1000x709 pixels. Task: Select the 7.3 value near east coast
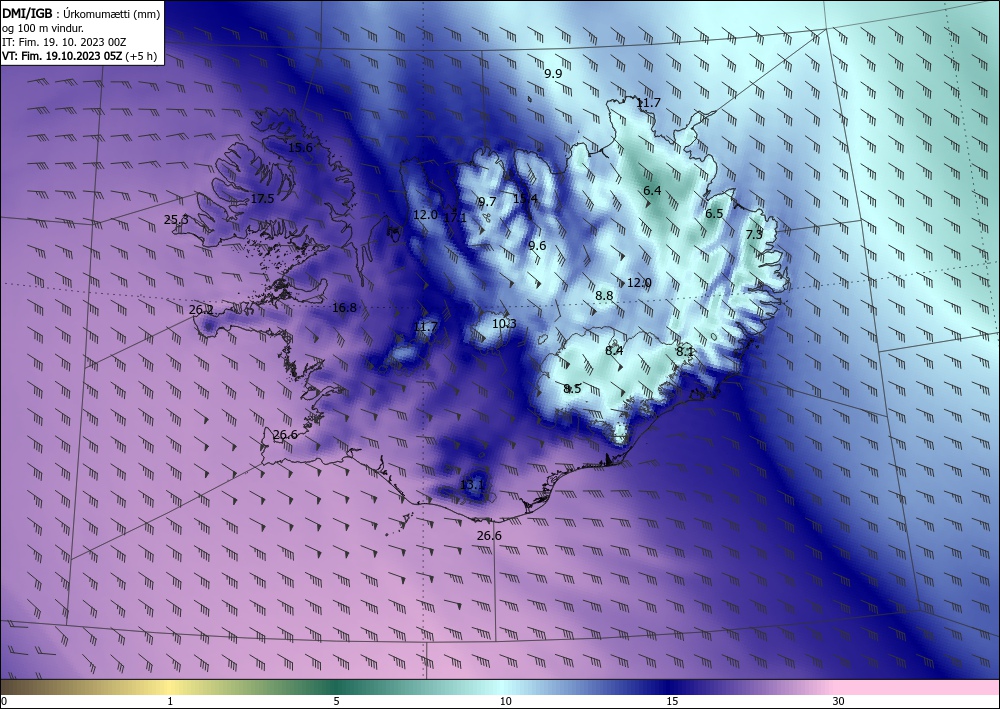click(x=754, y=234)
